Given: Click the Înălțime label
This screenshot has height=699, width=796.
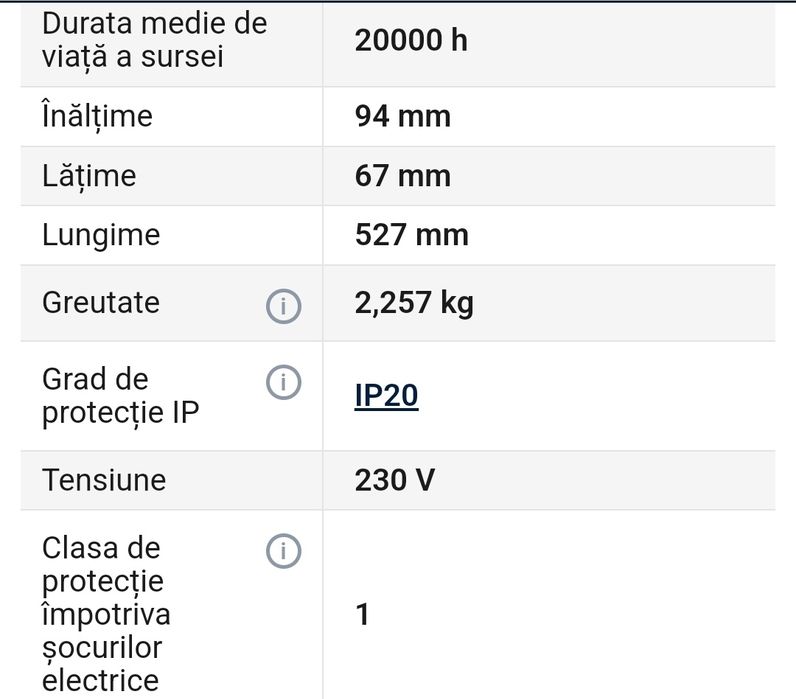Looking at the screenshot, I should click(97, 116).
